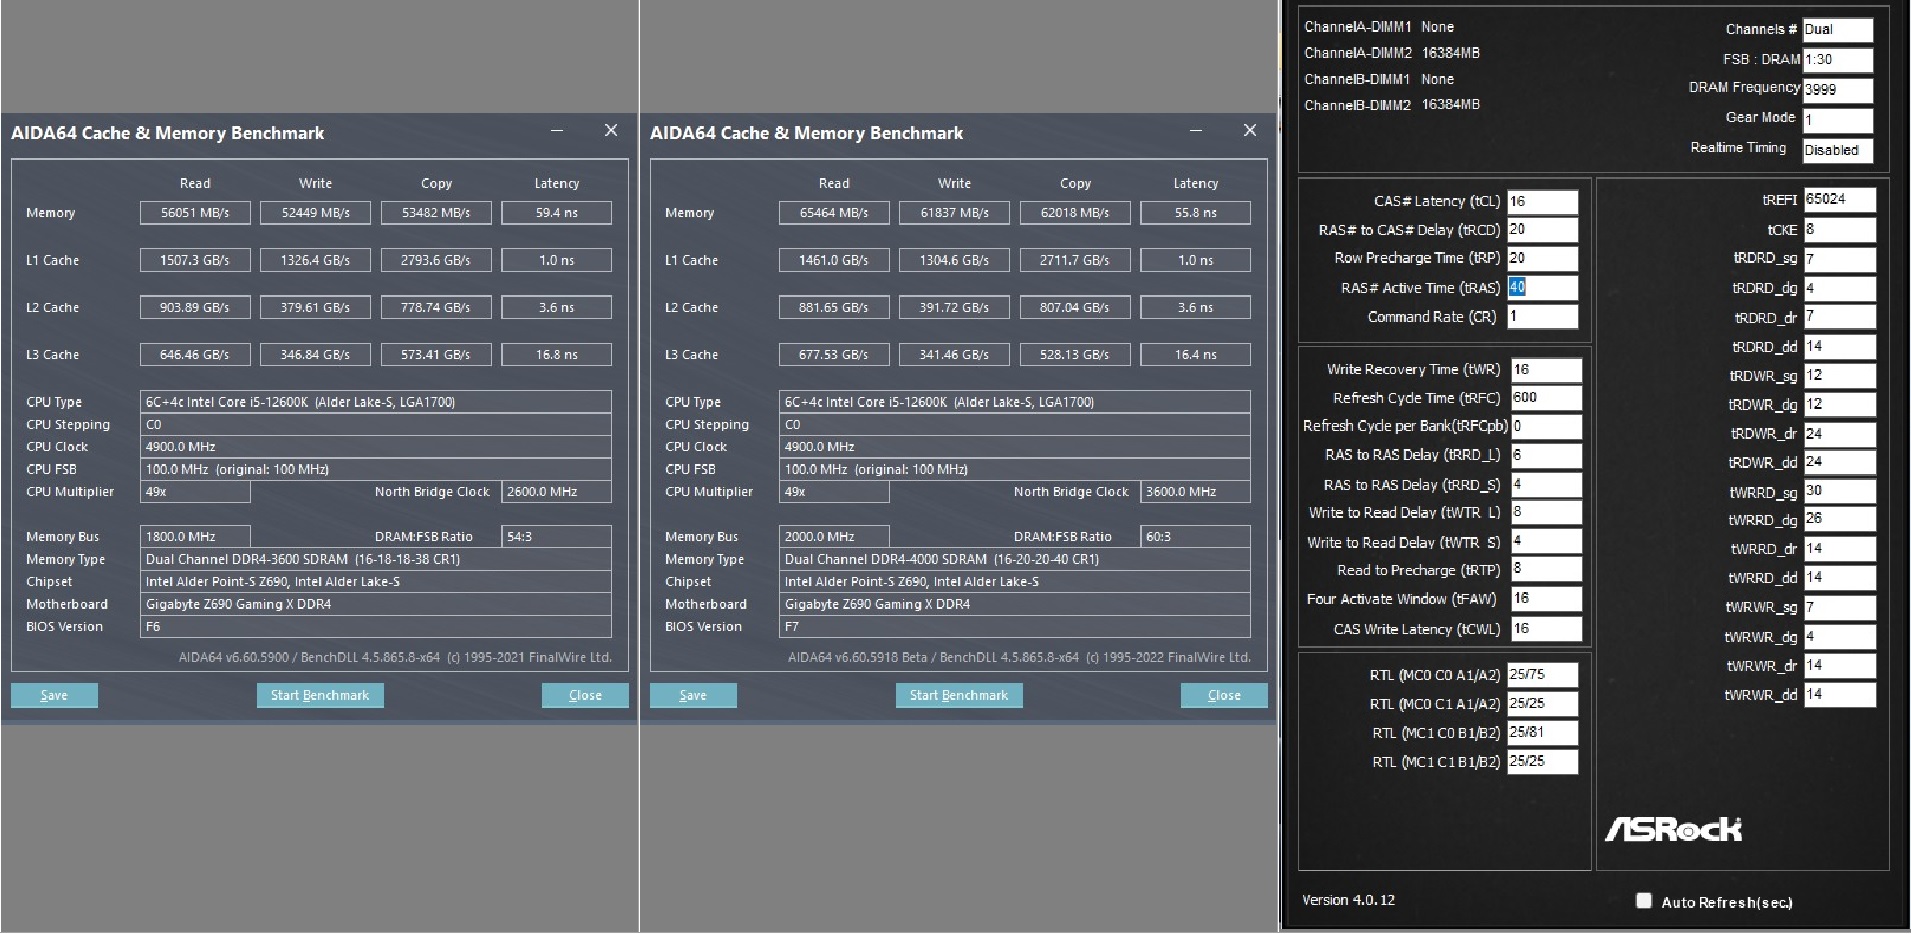Focus the tWRWR_dd field
Screen dimensions: 1911x934
pos(1840,694)
